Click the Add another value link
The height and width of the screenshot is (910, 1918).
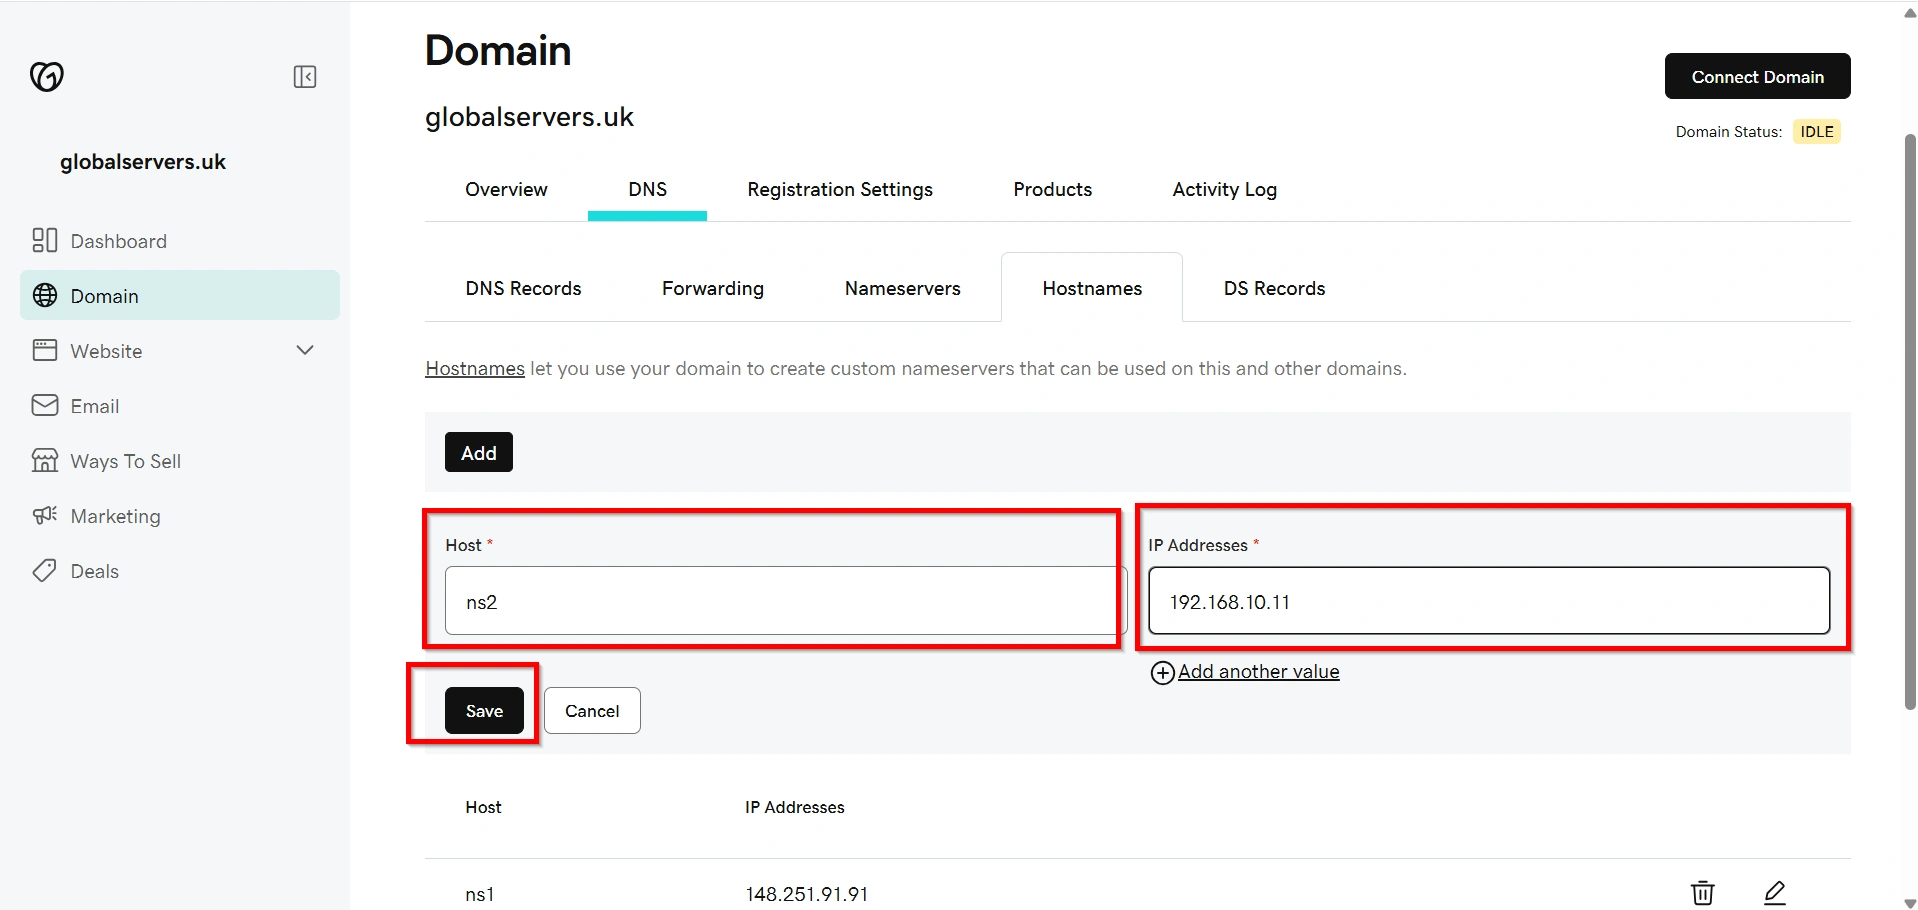point(1258,672)
